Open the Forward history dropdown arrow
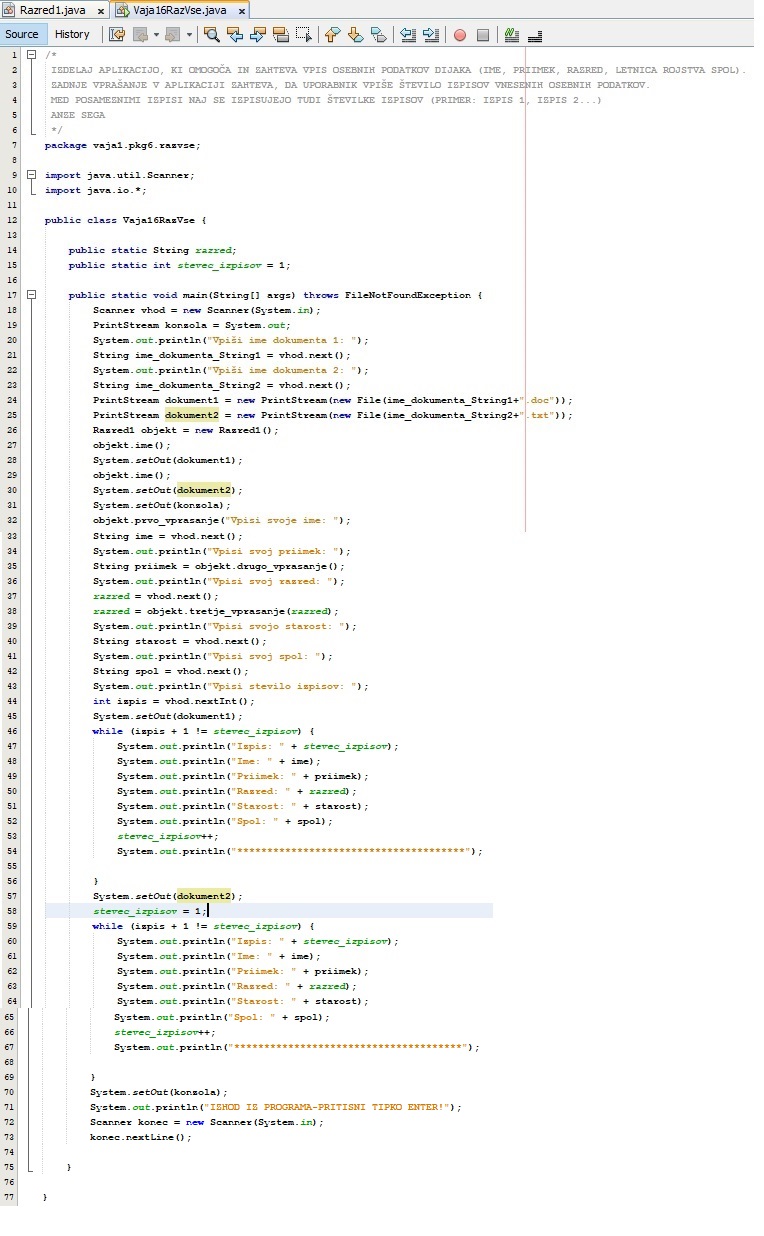 (x=189, y=35)
